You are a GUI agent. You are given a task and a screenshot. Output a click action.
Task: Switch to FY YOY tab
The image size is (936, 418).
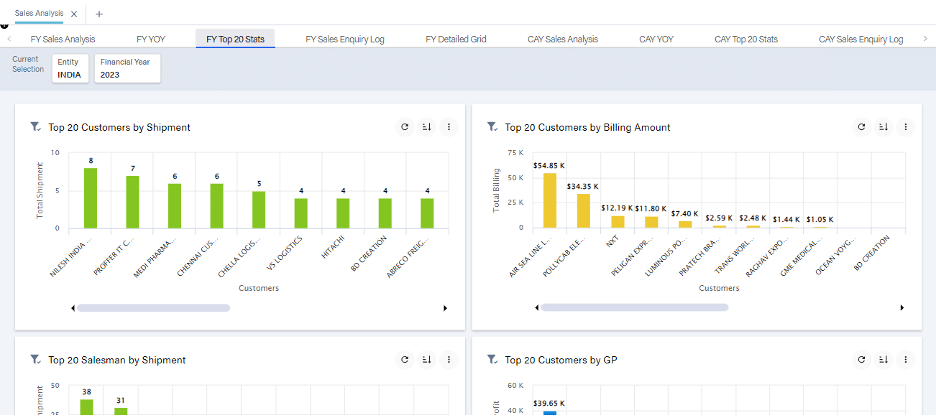point(150,39)
